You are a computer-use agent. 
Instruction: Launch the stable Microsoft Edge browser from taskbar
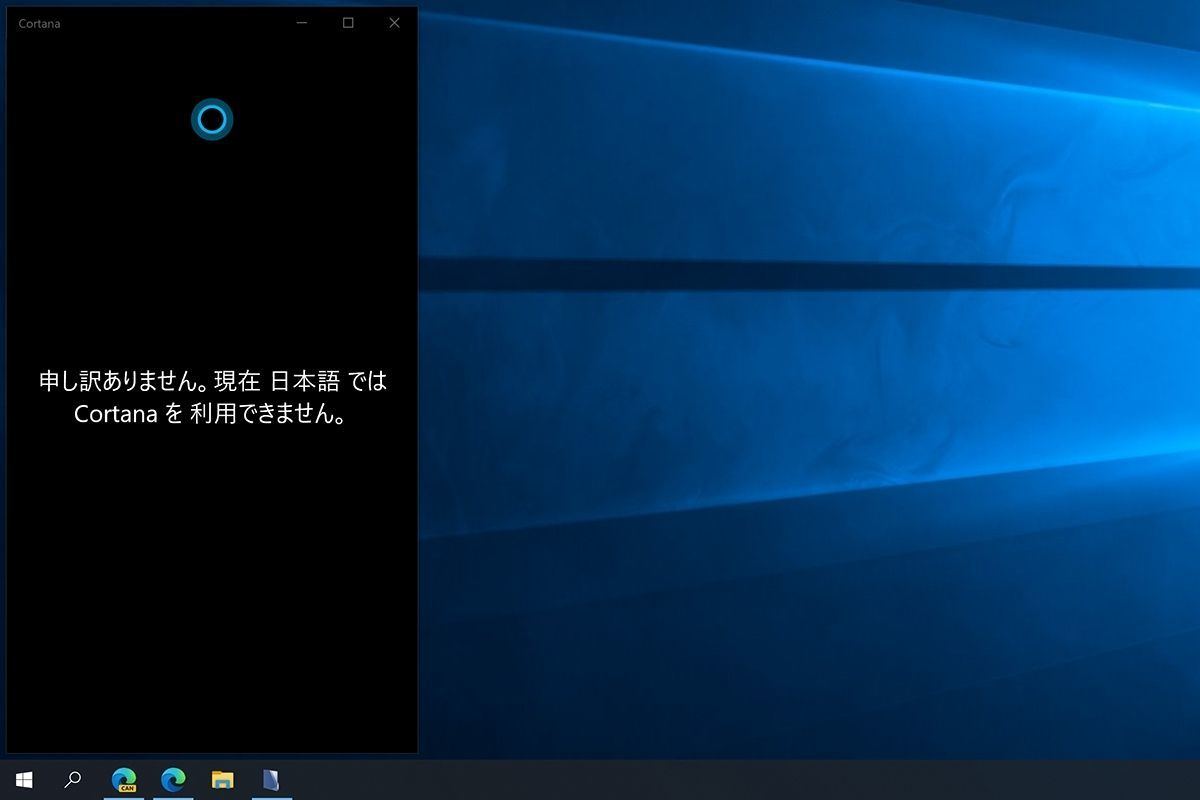tap(173, 780)
